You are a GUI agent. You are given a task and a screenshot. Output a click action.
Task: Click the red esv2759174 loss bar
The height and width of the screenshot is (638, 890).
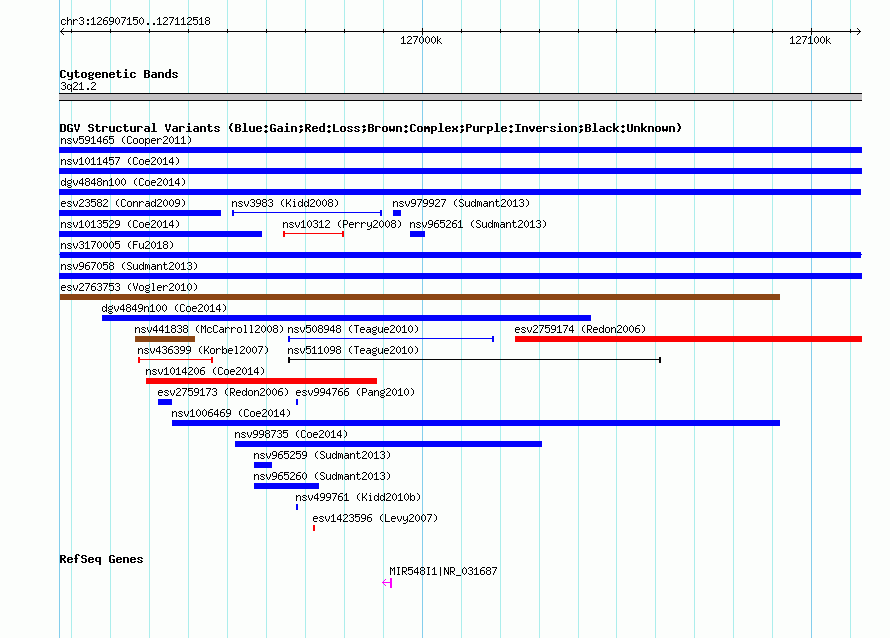coord(689,339)
